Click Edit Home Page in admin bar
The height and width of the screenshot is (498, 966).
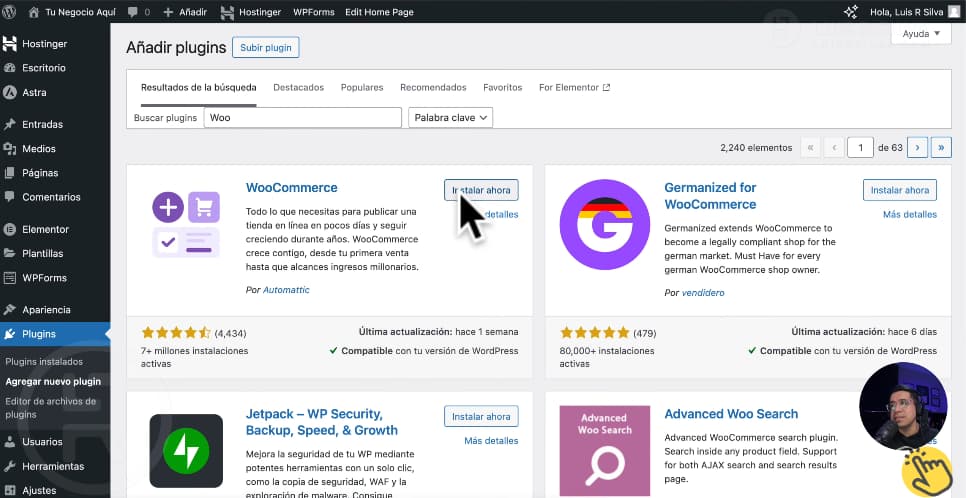(380, 12)
